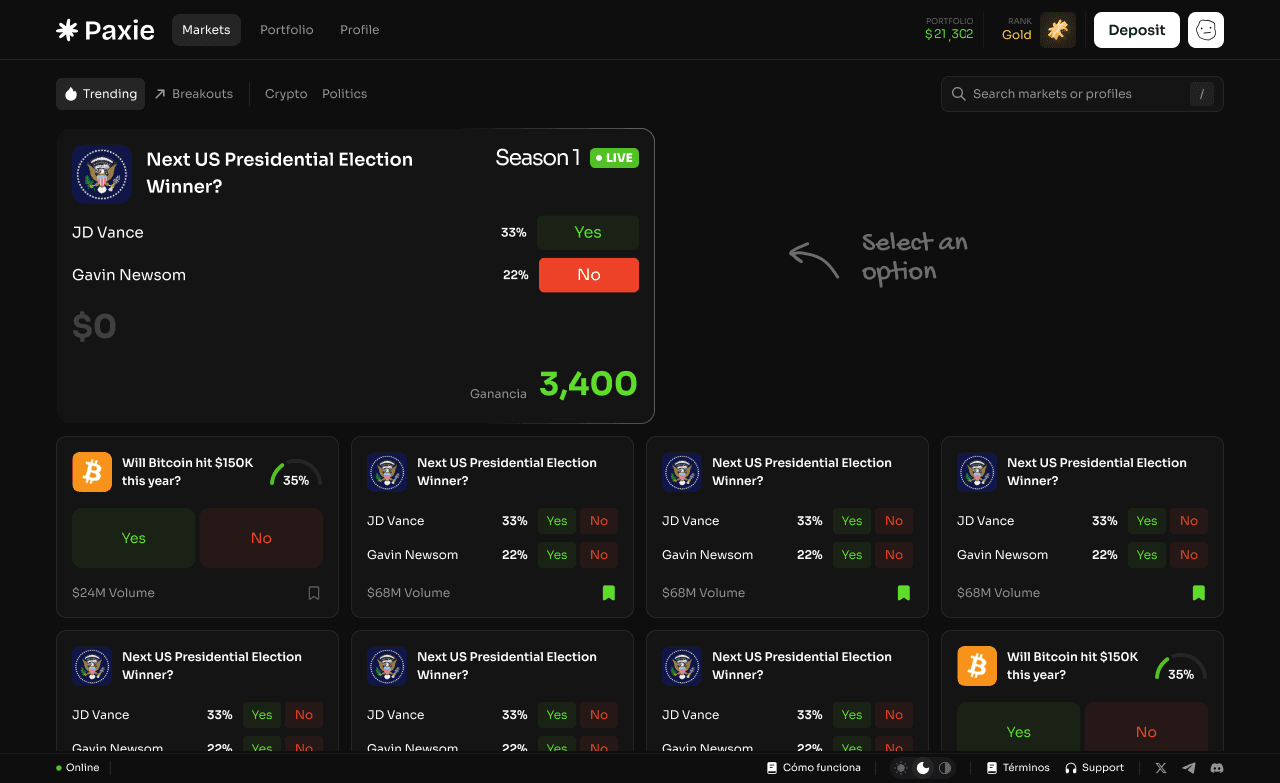Viewport: 1280px width, 783px height.
Task: Click the Deposit button
Action: [1137, 30]
